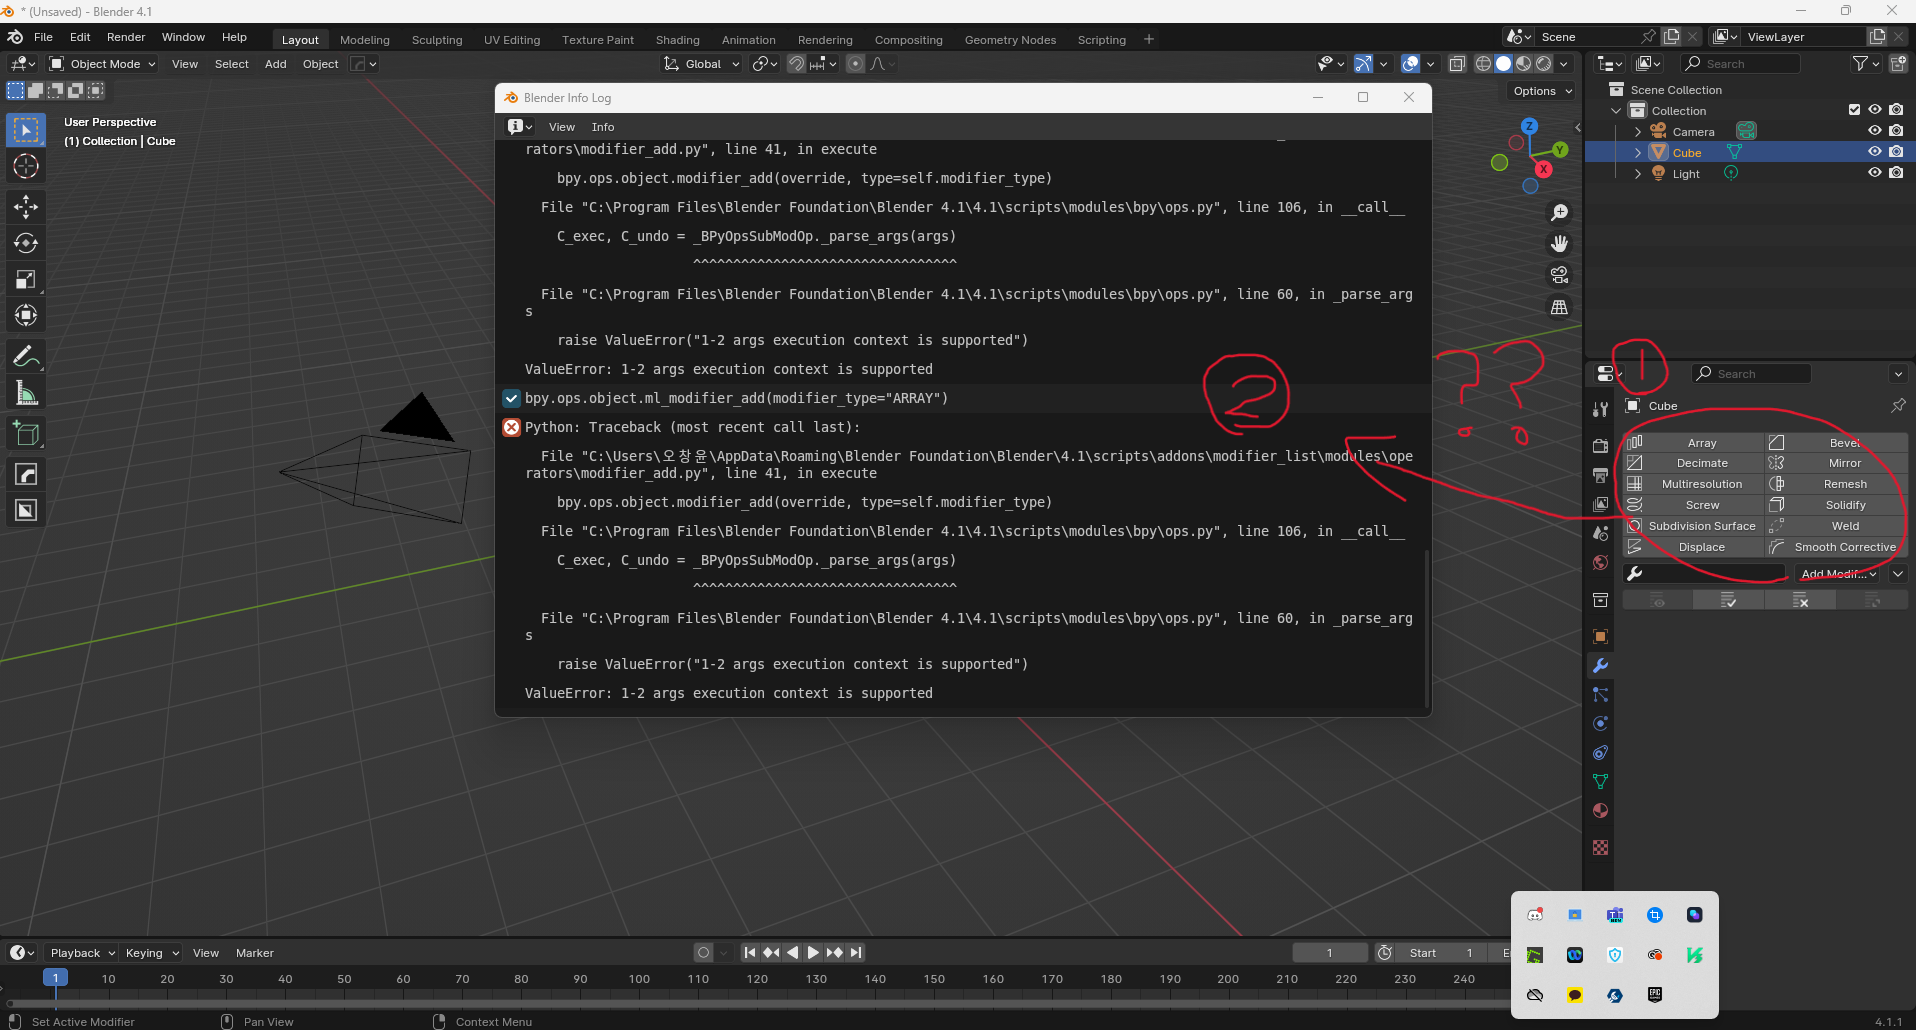
Task: Open the Window menu
Action: 183,37
